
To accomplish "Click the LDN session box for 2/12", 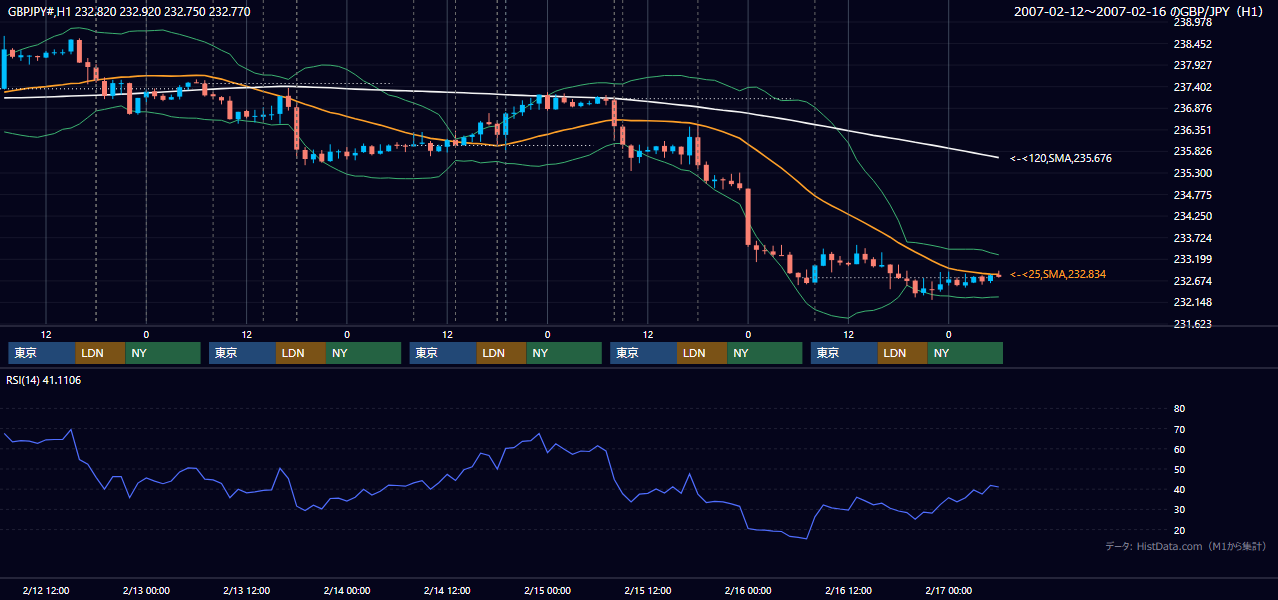I will click(100, 353).
